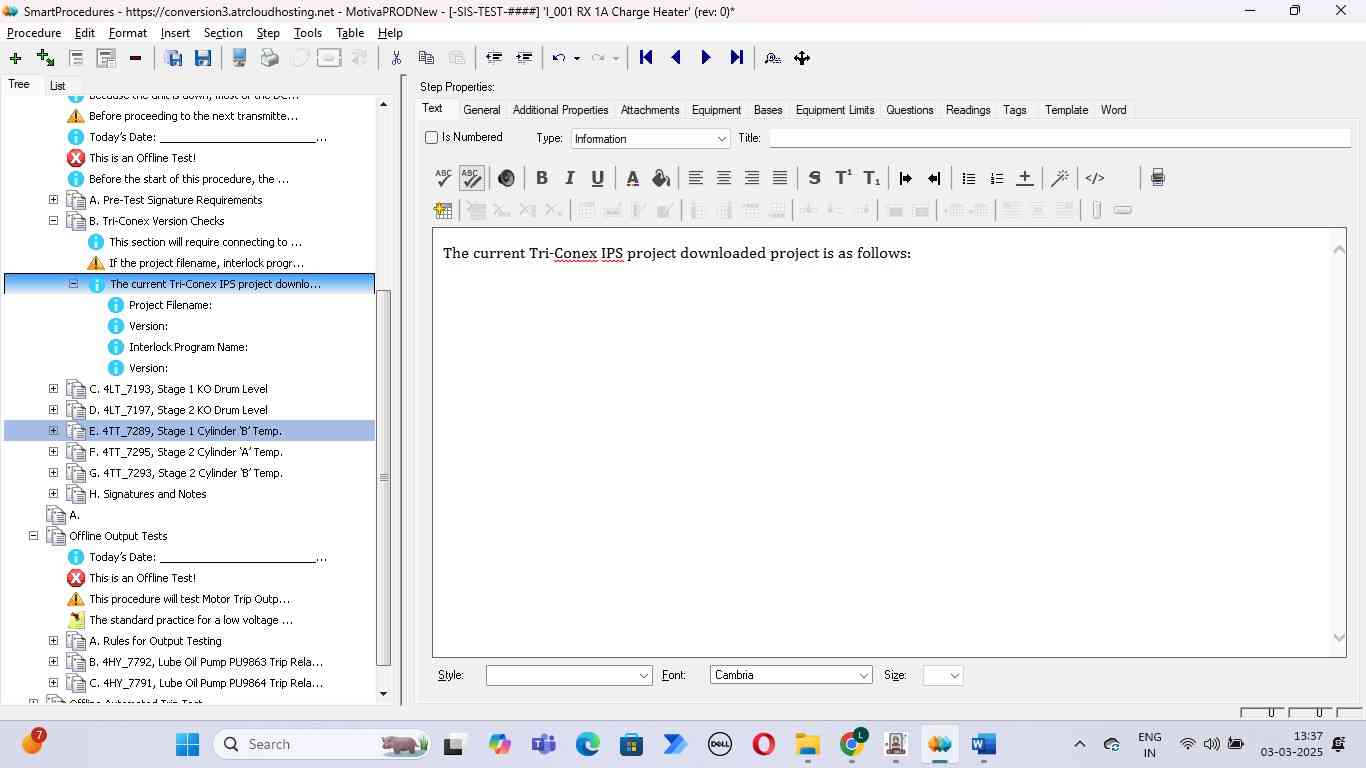Switch to the List view tab

point(58,86)
